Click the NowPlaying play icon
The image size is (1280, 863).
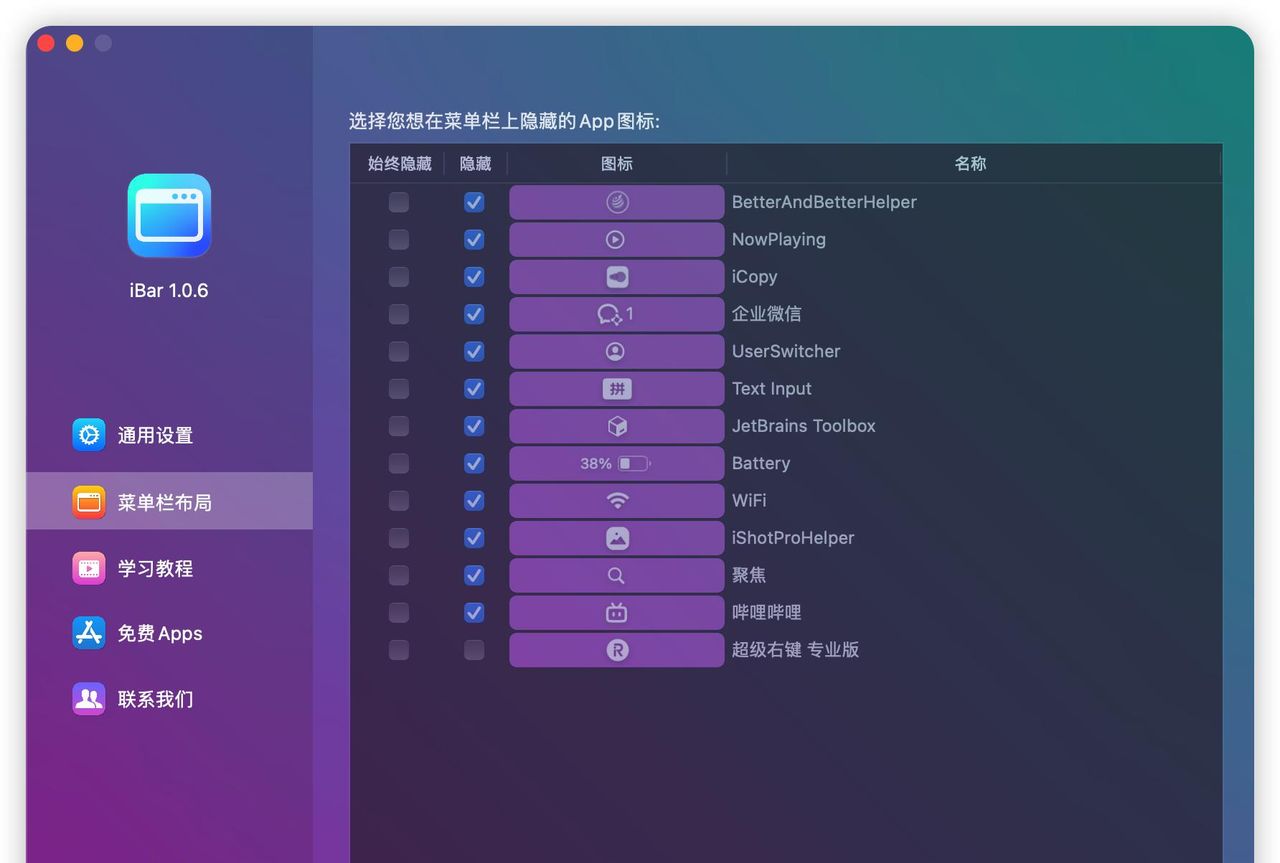(x=616, y=240)
